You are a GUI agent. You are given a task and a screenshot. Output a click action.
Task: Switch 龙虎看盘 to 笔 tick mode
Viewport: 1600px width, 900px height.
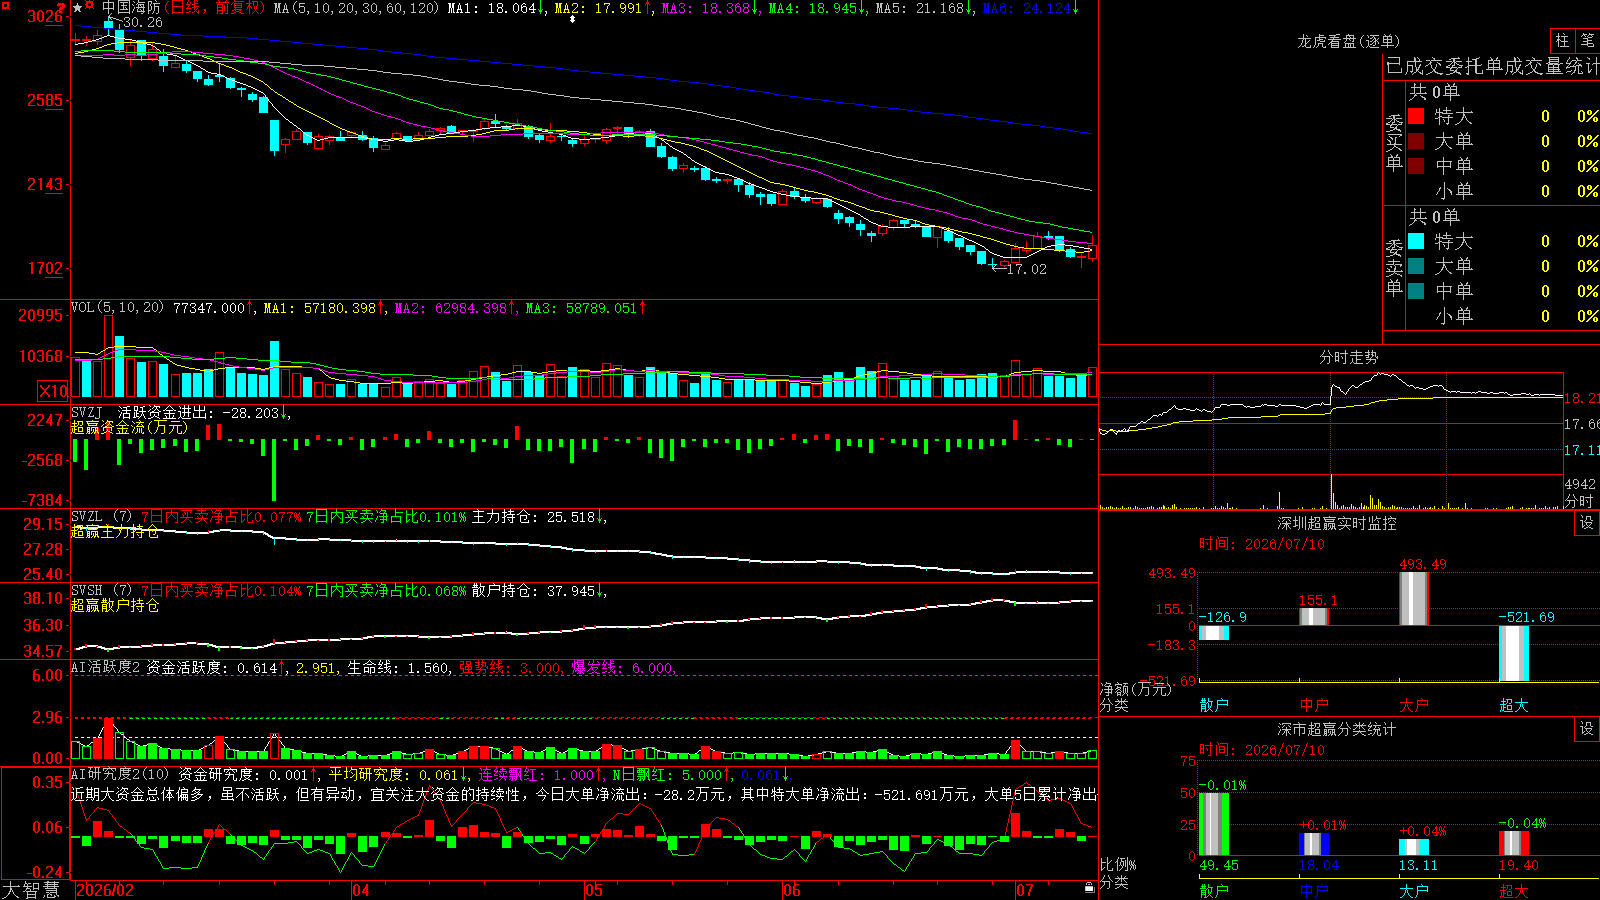[1588, 41]
